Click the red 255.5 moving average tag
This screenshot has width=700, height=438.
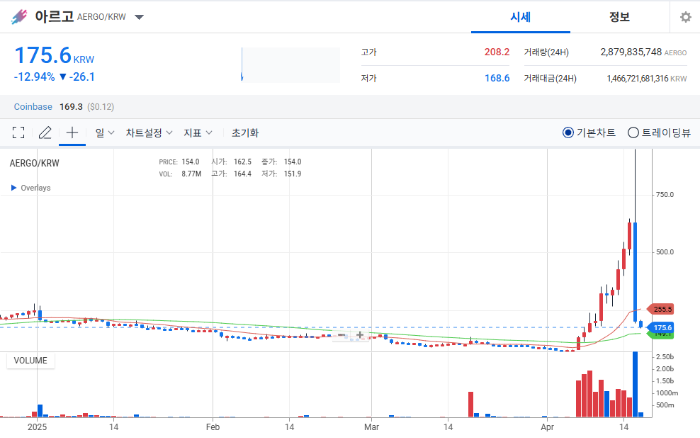point(661,309)
